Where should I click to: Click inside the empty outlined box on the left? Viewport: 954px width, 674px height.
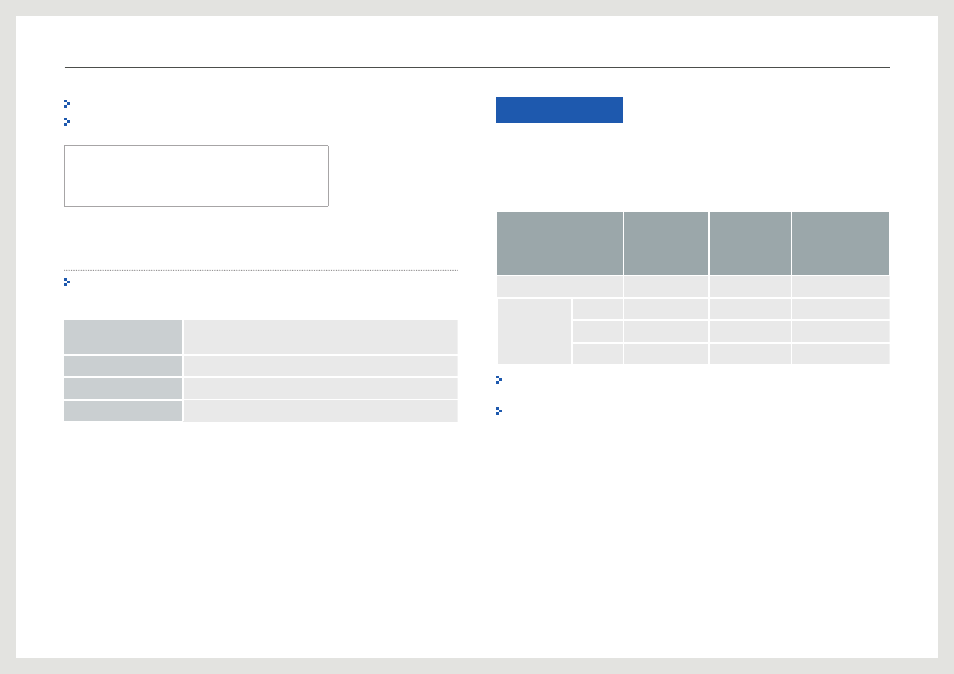tap(197, 176)
